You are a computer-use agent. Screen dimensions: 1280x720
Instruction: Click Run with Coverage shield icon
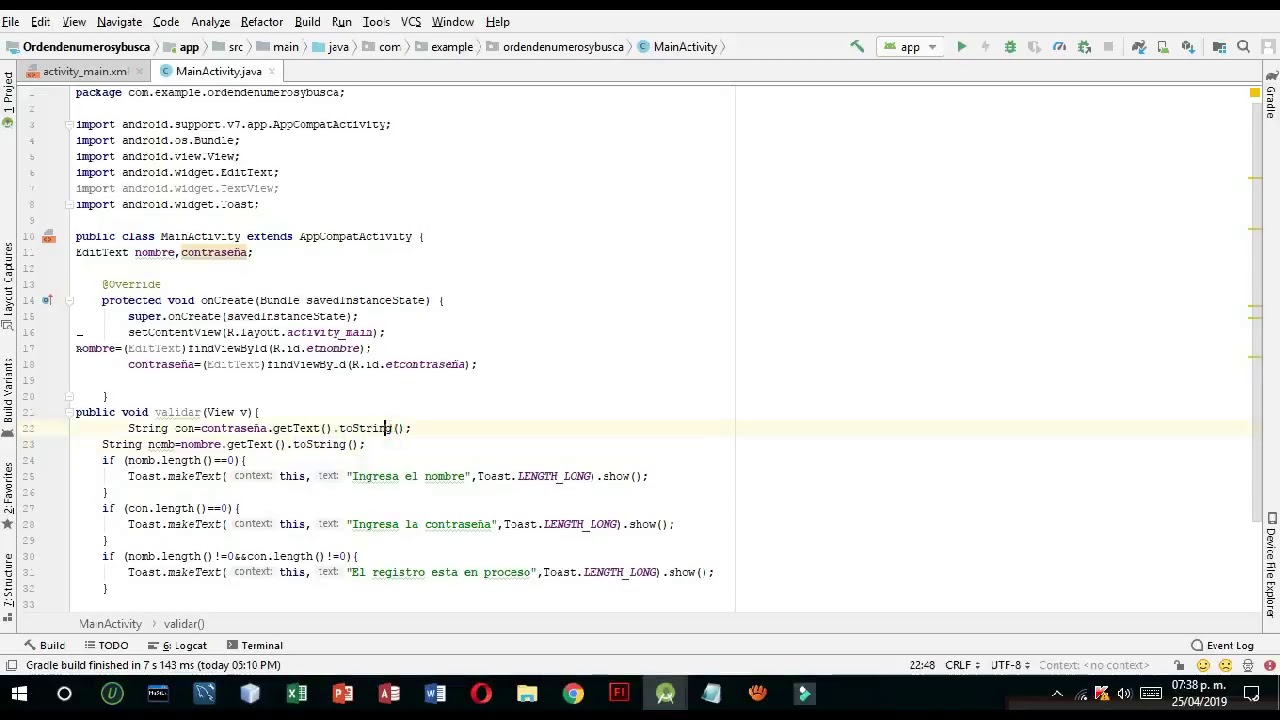tap(1034, 47)
